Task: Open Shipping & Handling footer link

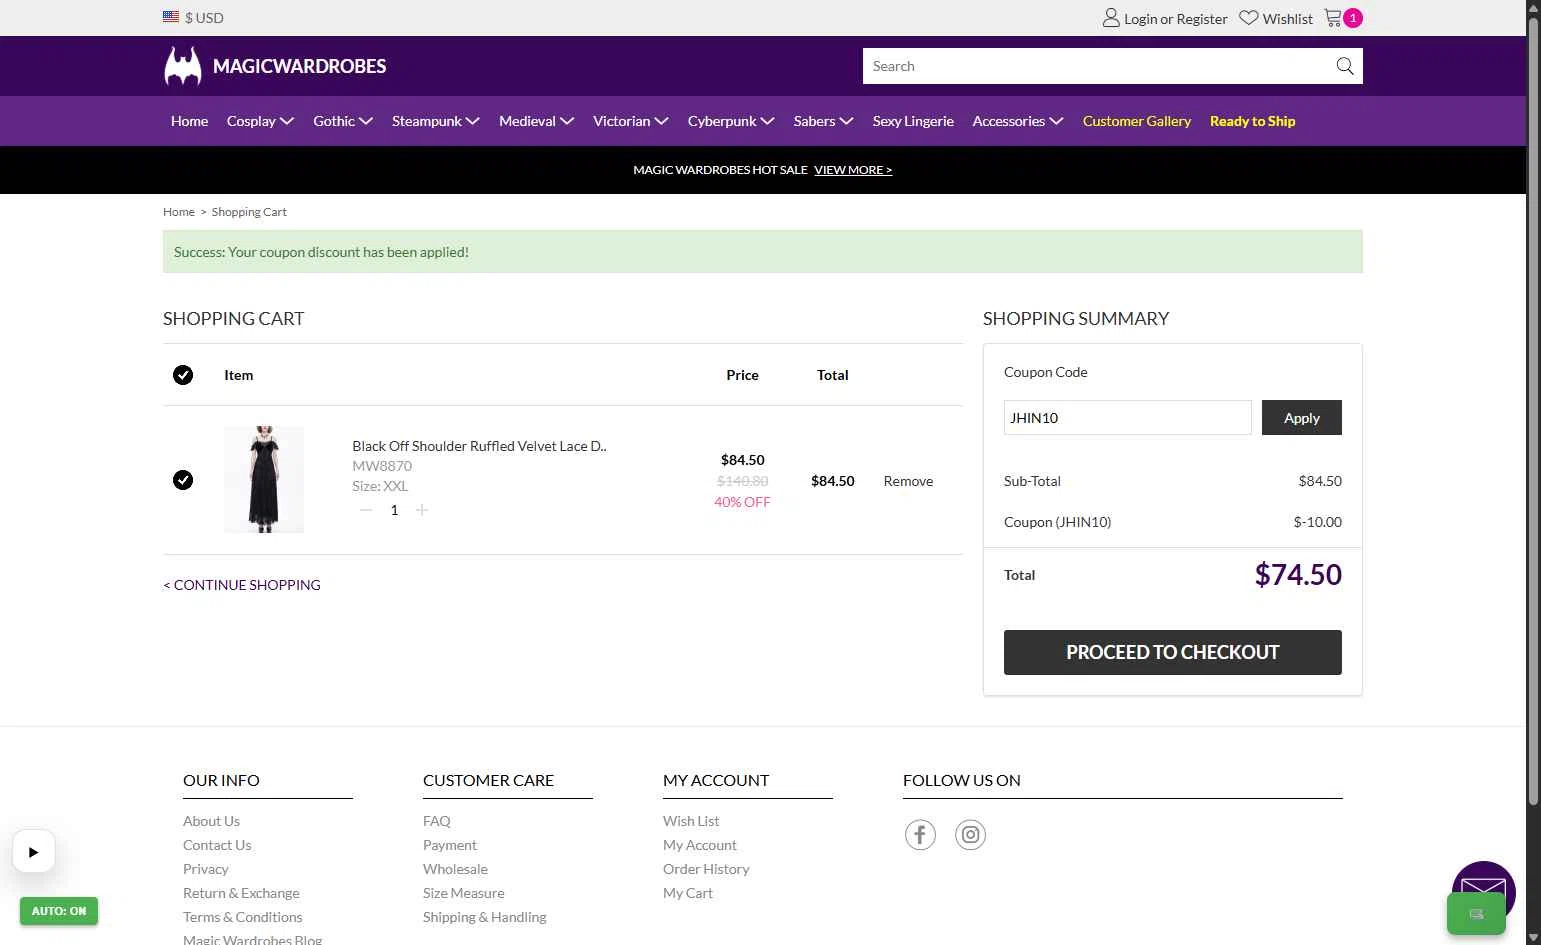Action: (x=485, y=917)
